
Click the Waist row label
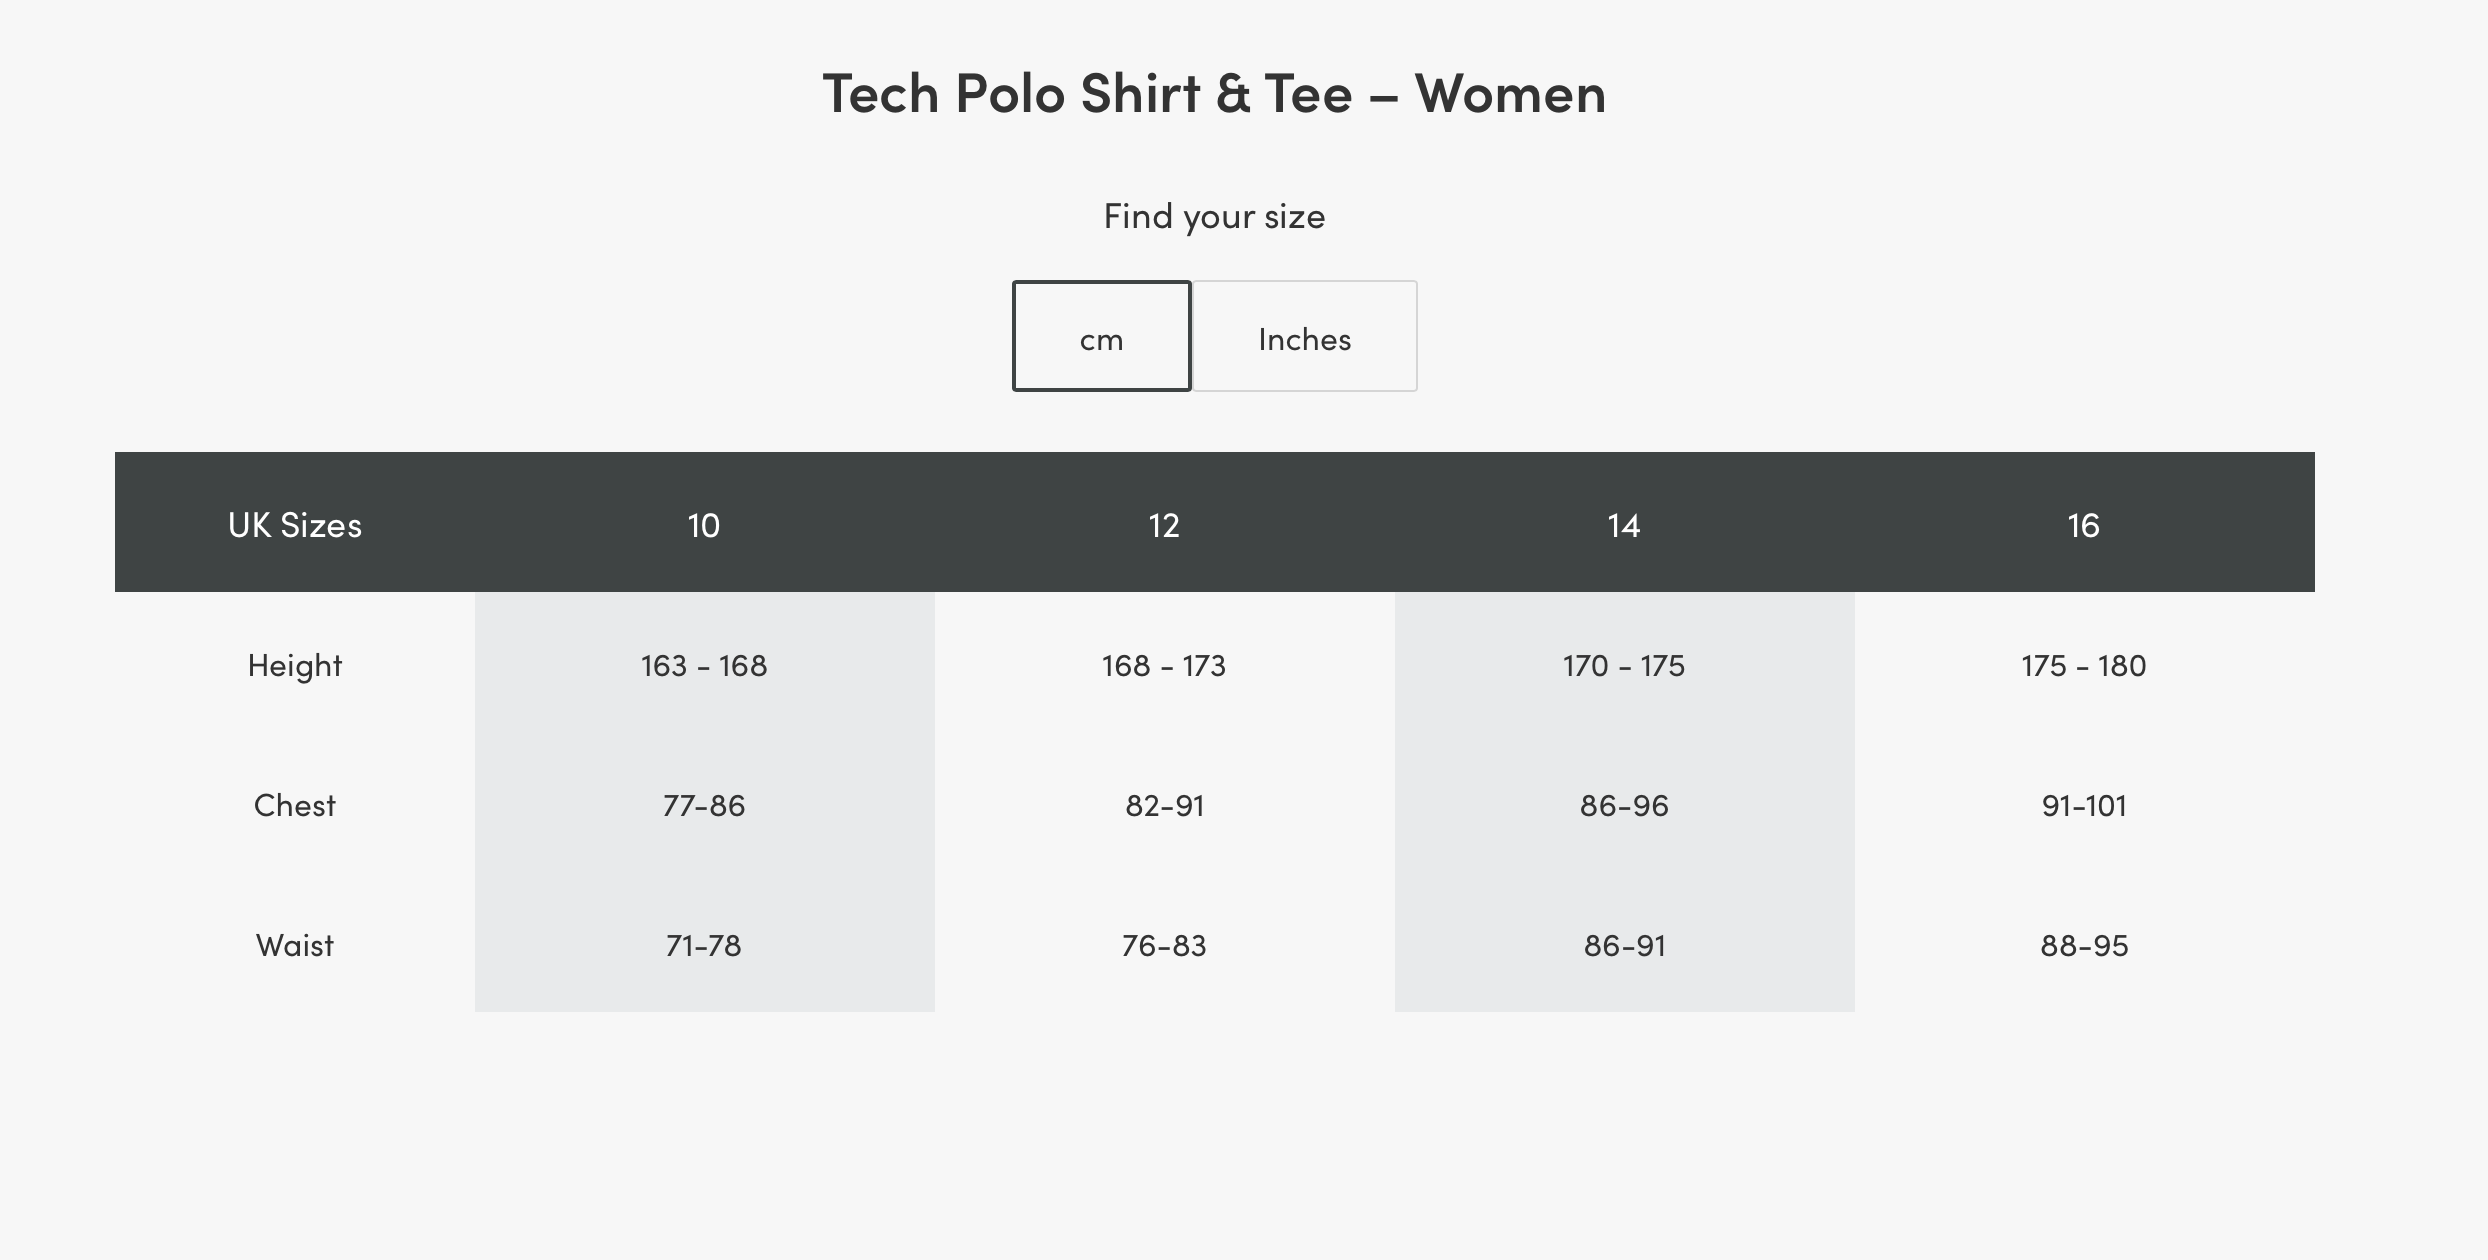pyautogui.click(x=295, y=944)
